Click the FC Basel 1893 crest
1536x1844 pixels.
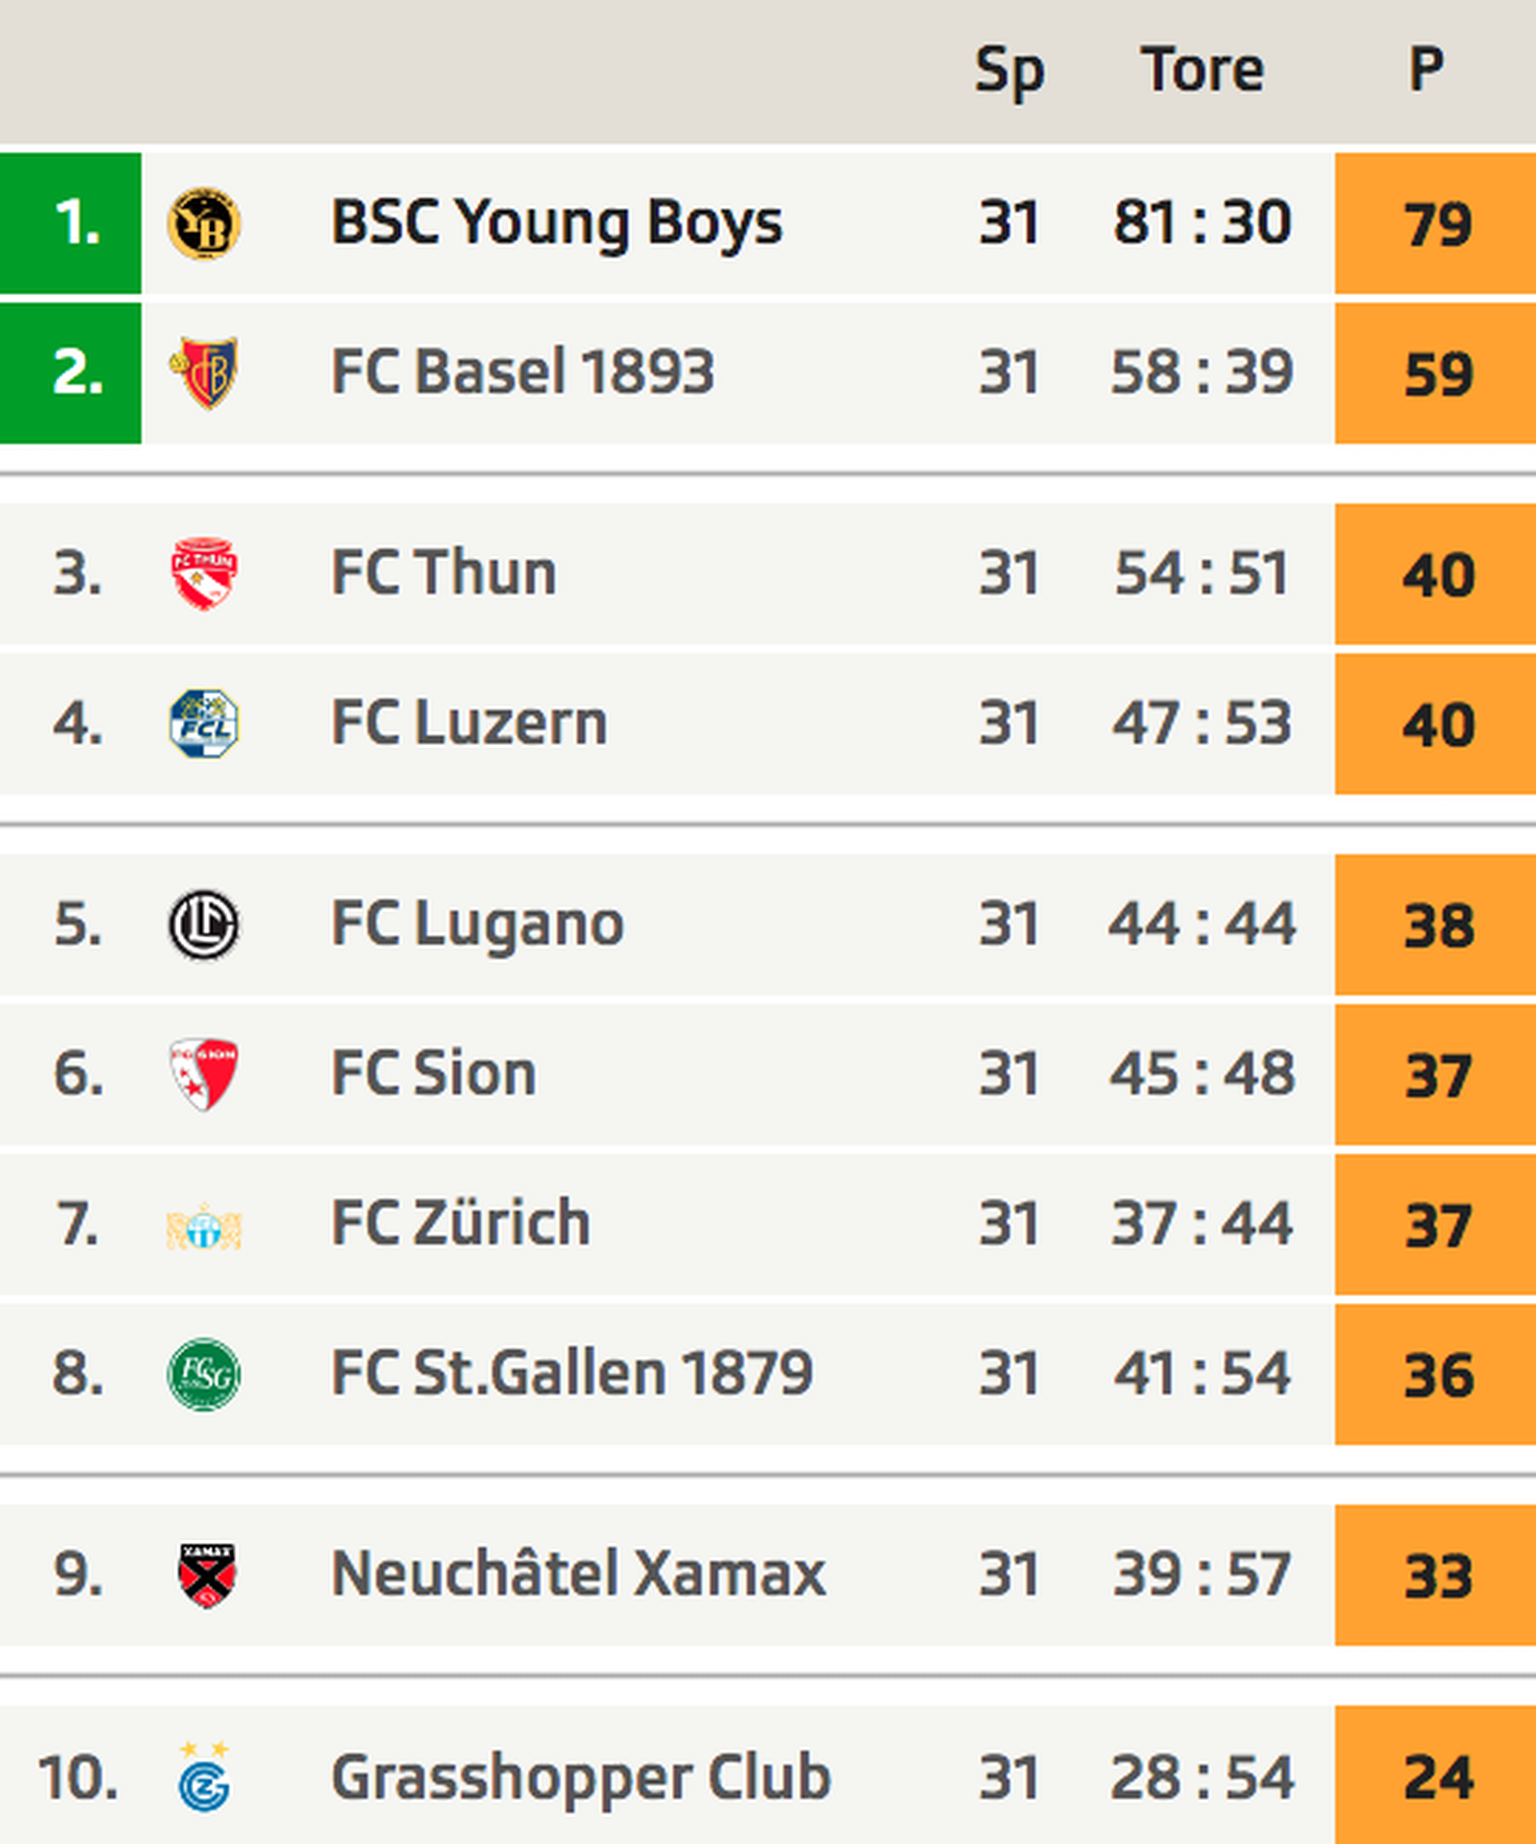point(204,373)
